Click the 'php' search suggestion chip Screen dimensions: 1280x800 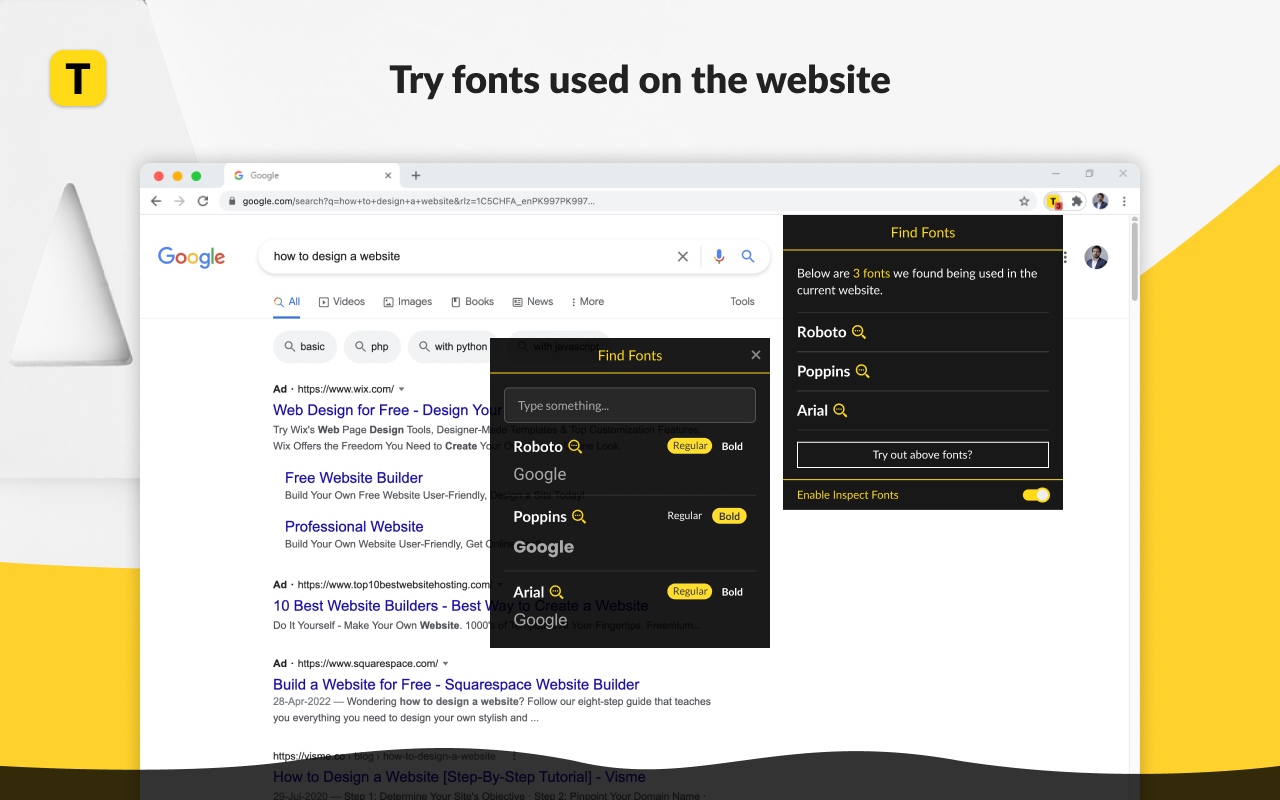point(372,347)
